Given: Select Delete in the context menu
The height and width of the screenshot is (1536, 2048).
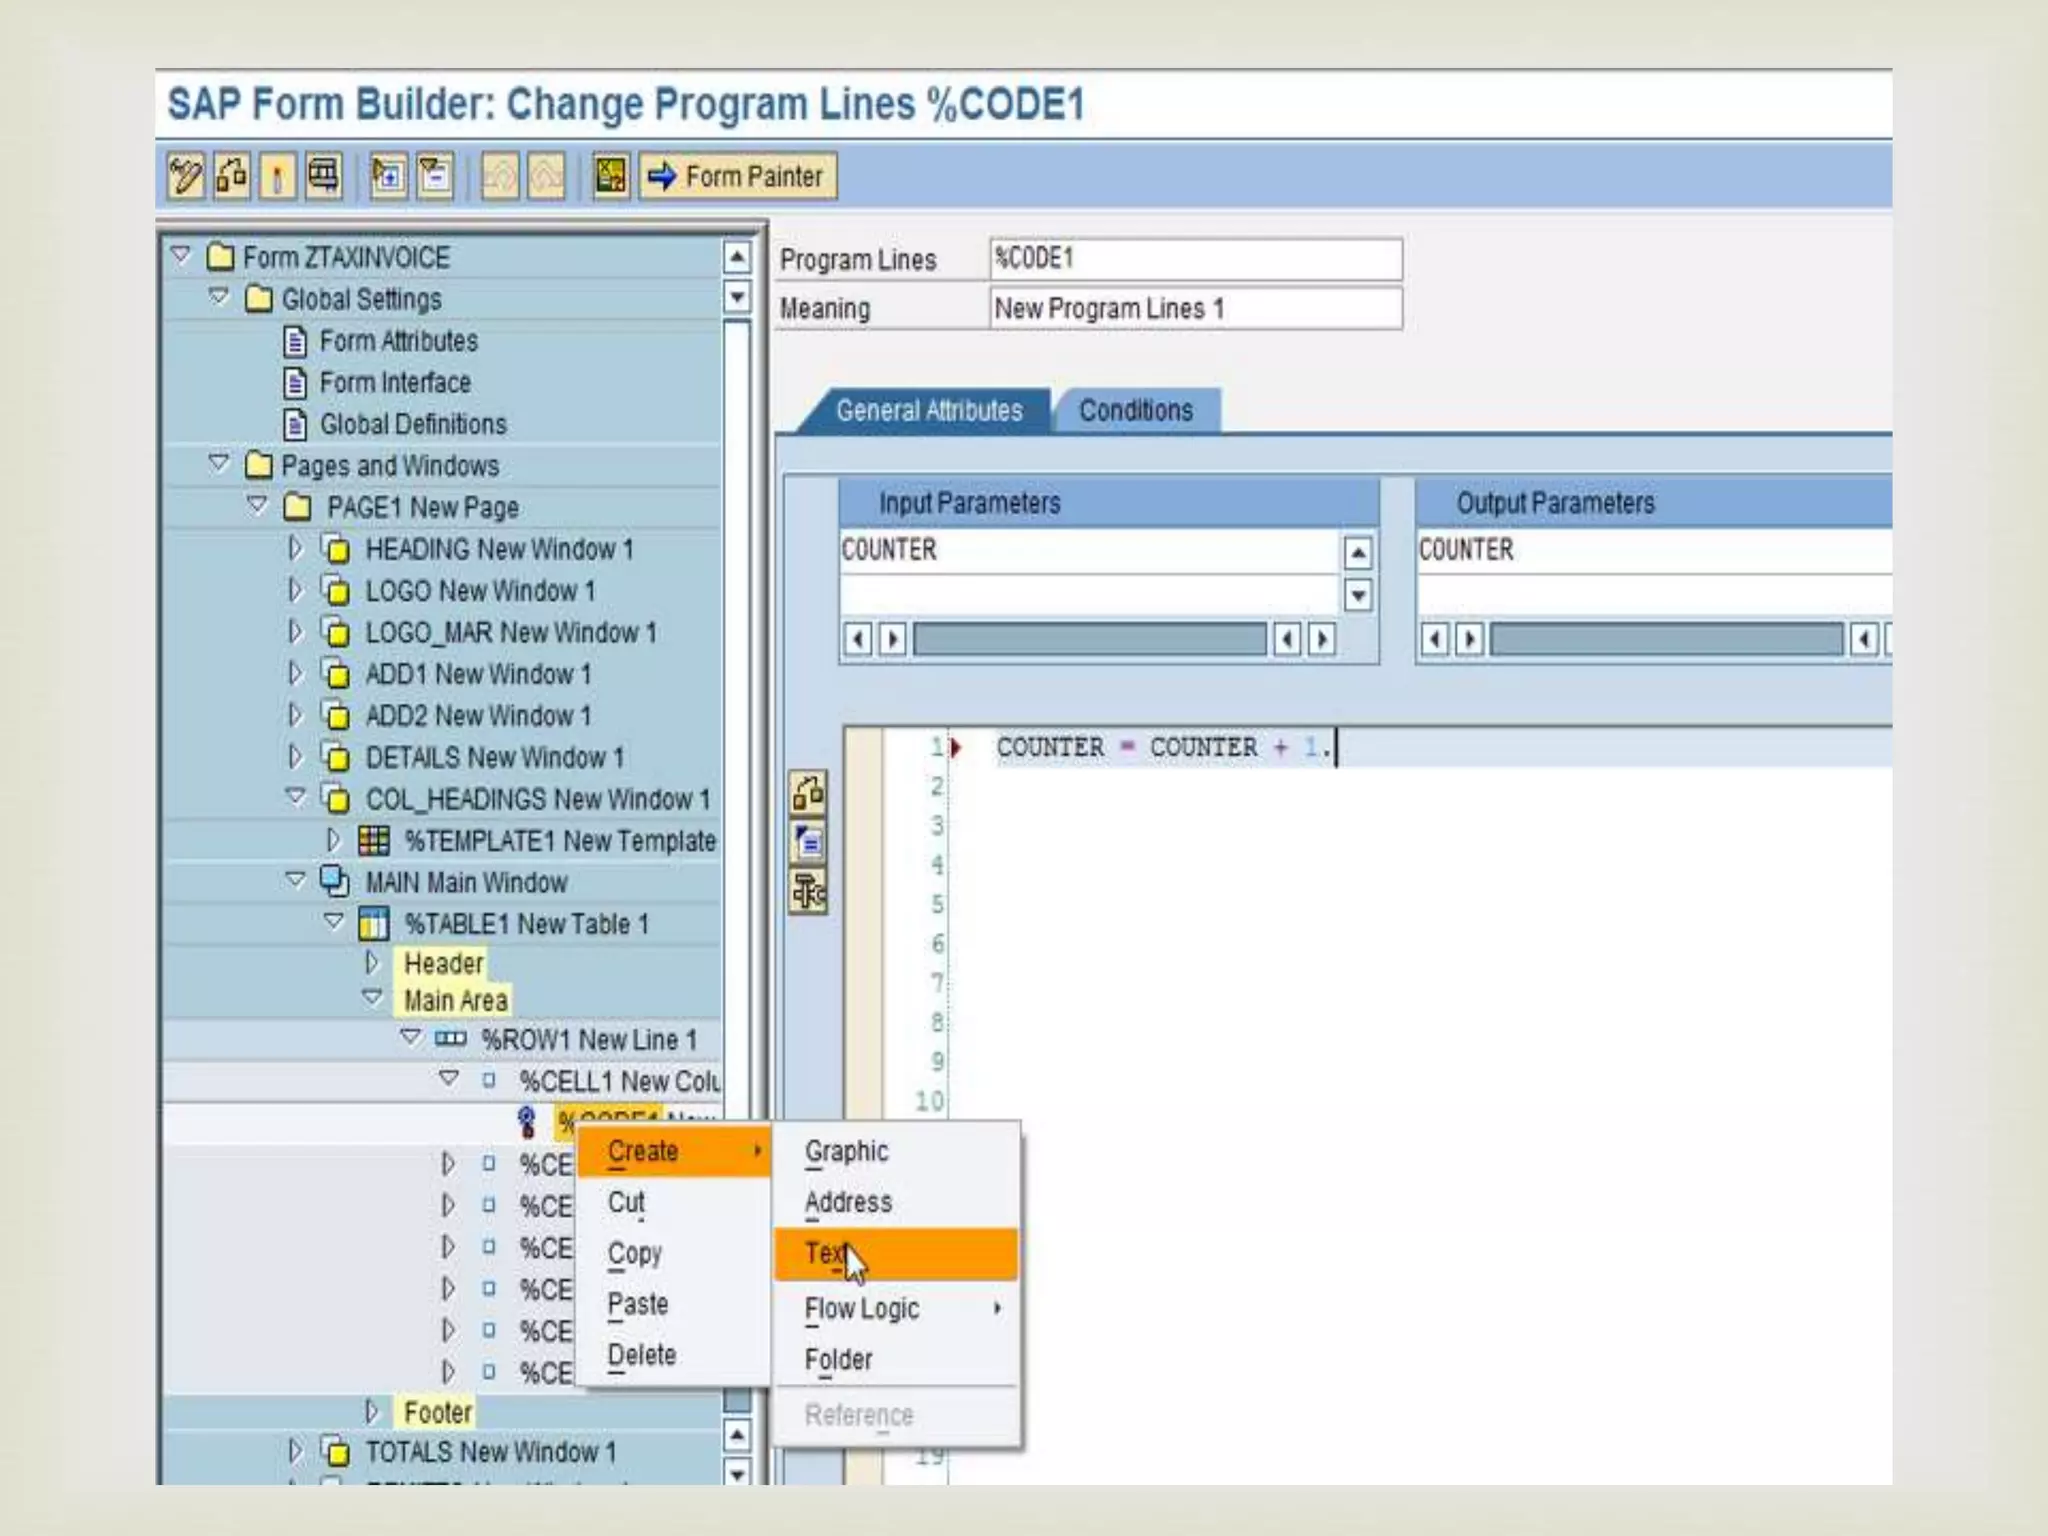Looking at the screenshot, I should [x=642, y=1356].
